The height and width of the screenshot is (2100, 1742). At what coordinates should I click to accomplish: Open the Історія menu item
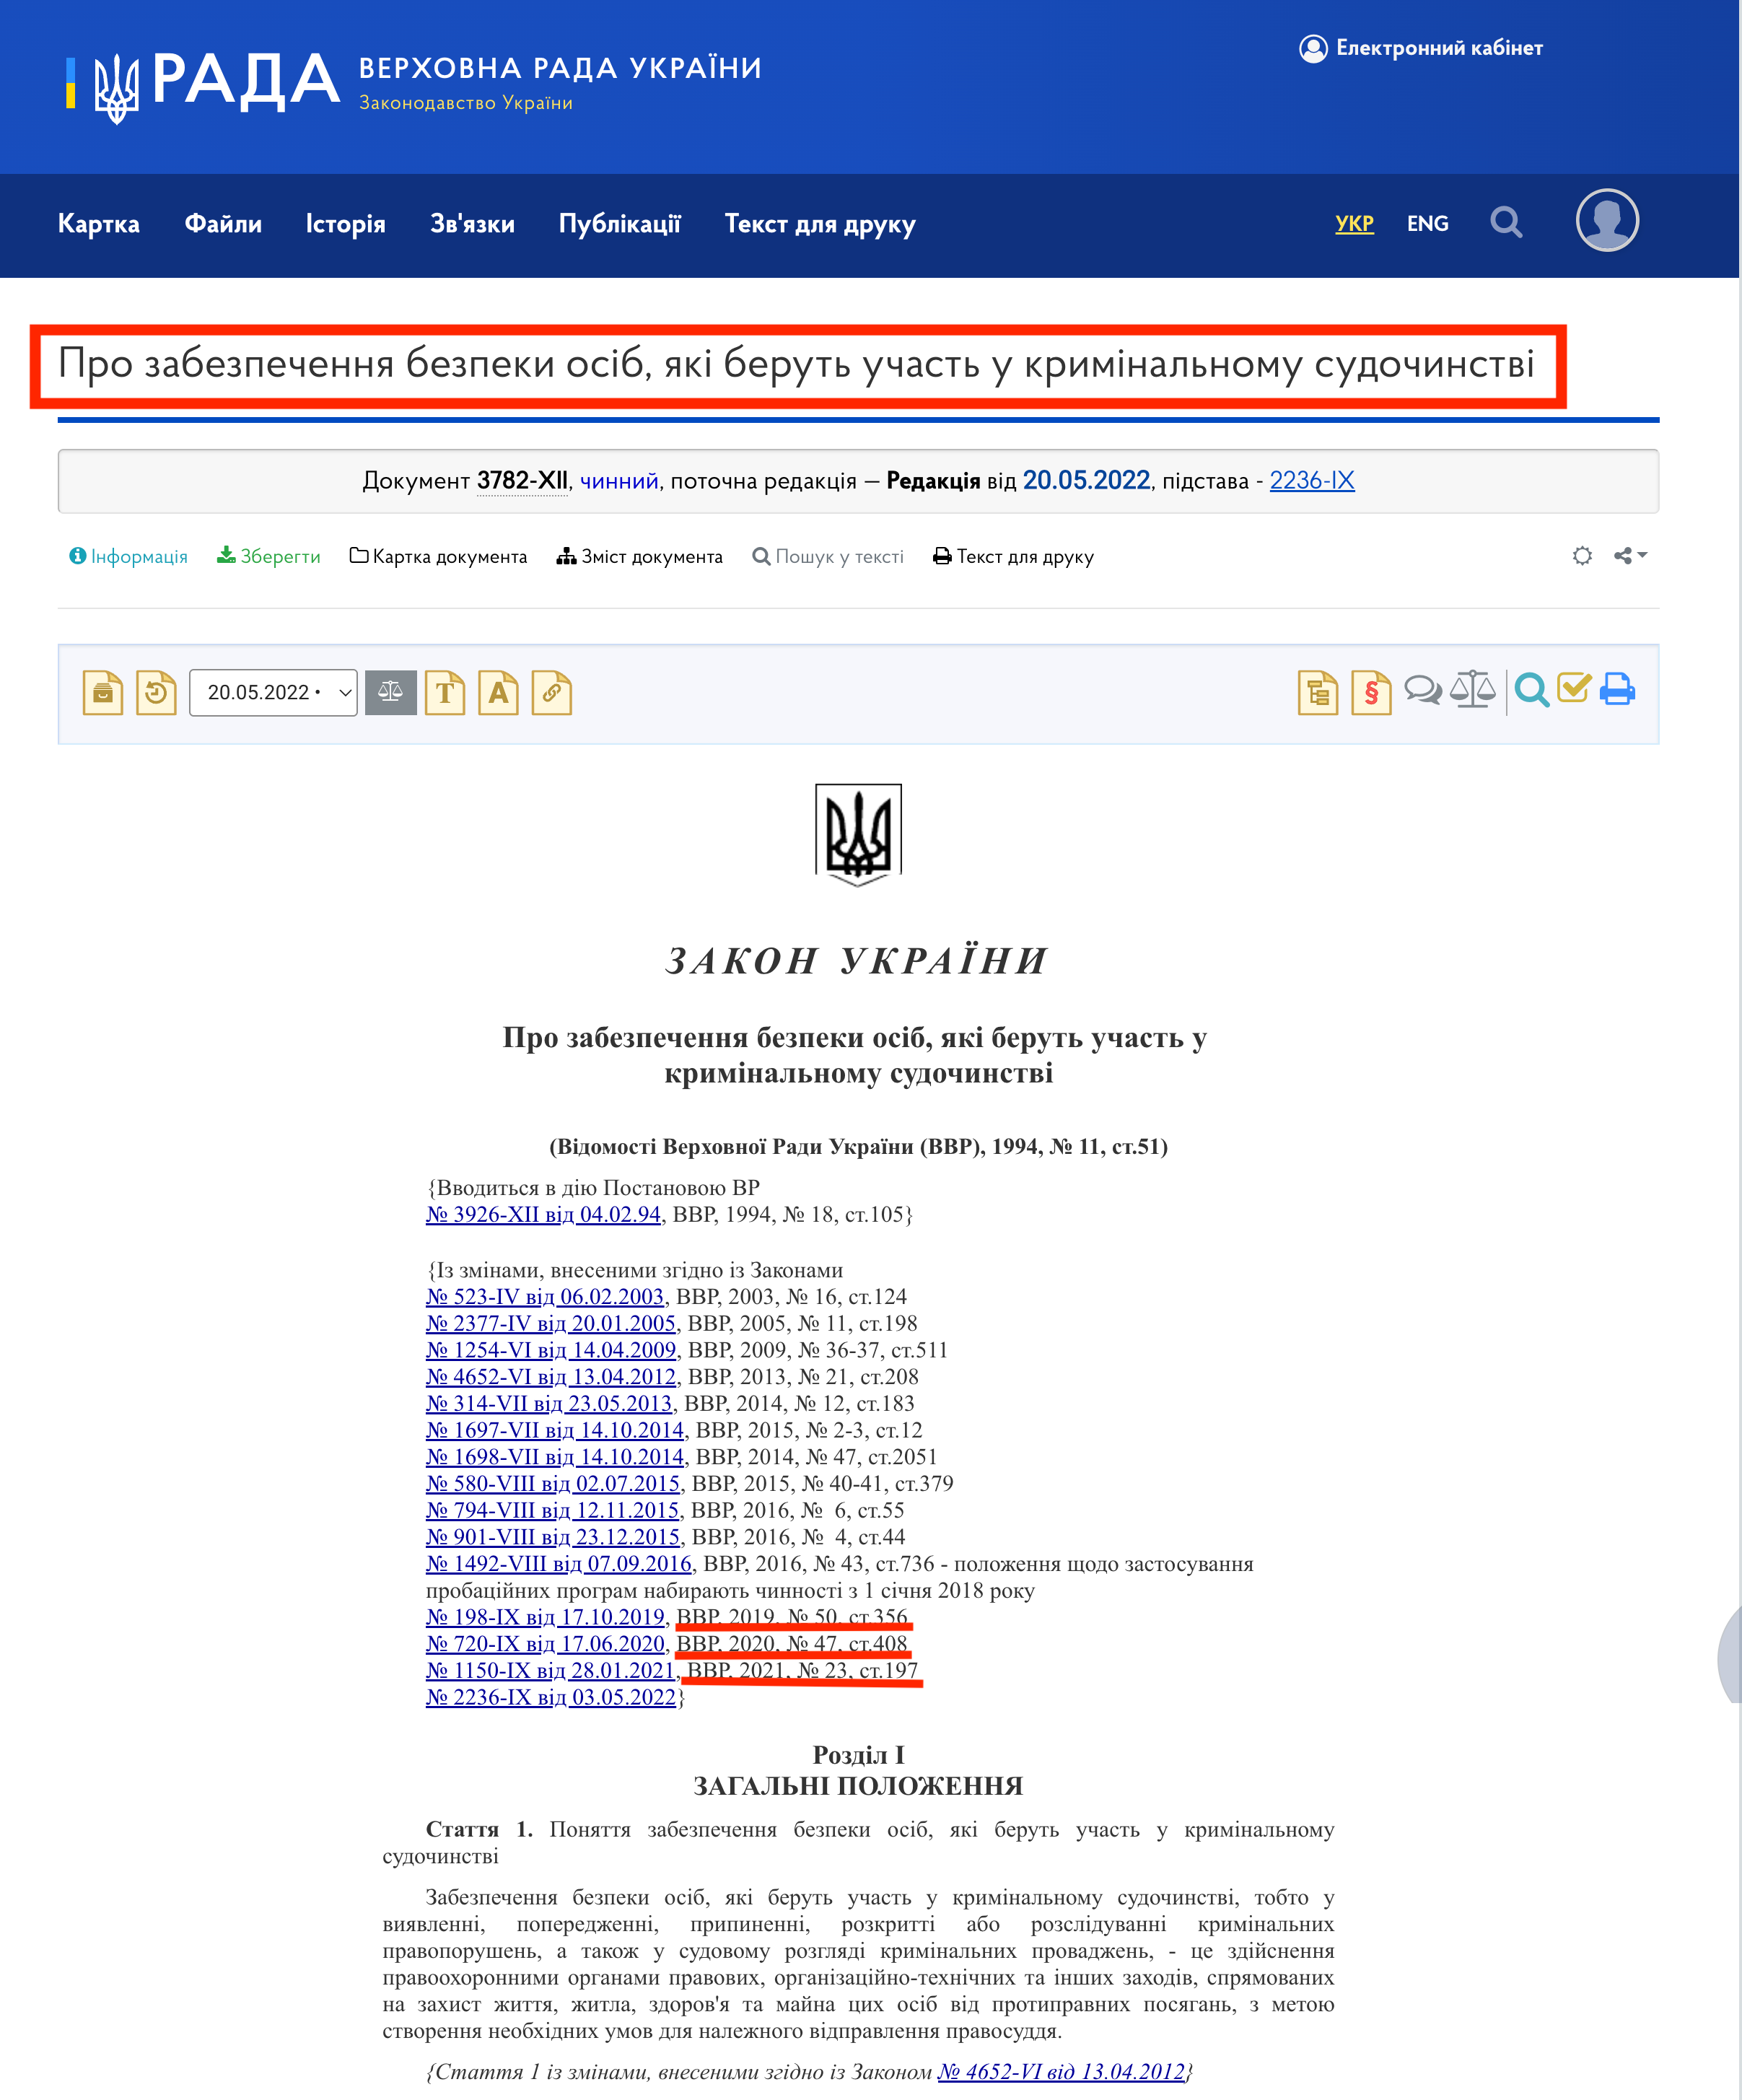[x=345, y=223]
